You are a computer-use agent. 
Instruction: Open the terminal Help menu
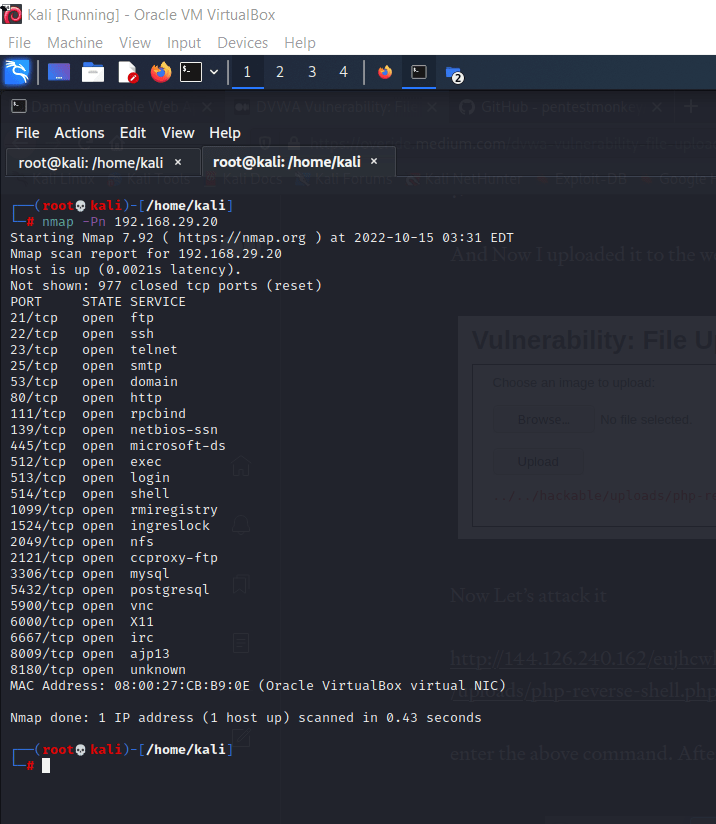point(225,133)
